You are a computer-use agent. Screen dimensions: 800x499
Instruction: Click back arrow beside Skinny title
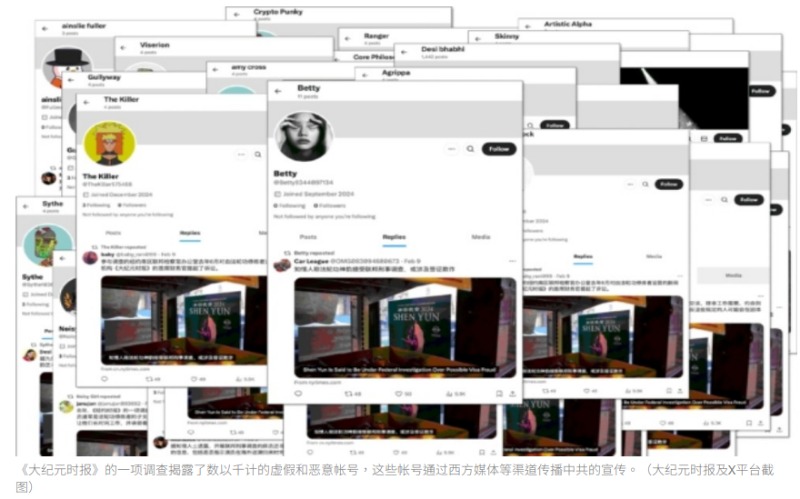pyautogui.click(x=478, y=39)
